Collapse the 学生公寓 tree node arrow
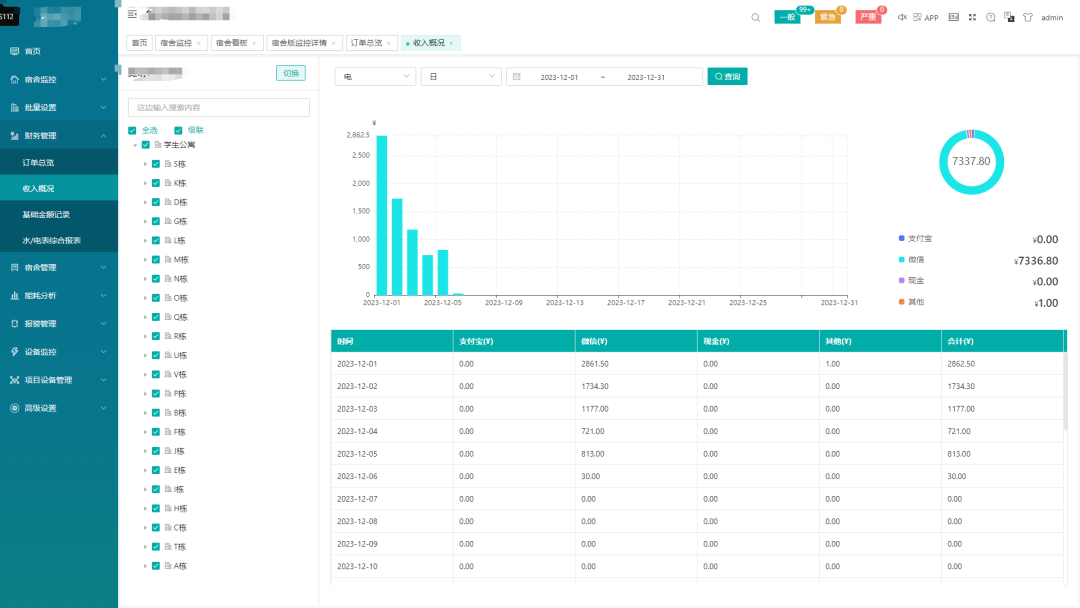Screen dimensions: 1080x608 point(135,145)
